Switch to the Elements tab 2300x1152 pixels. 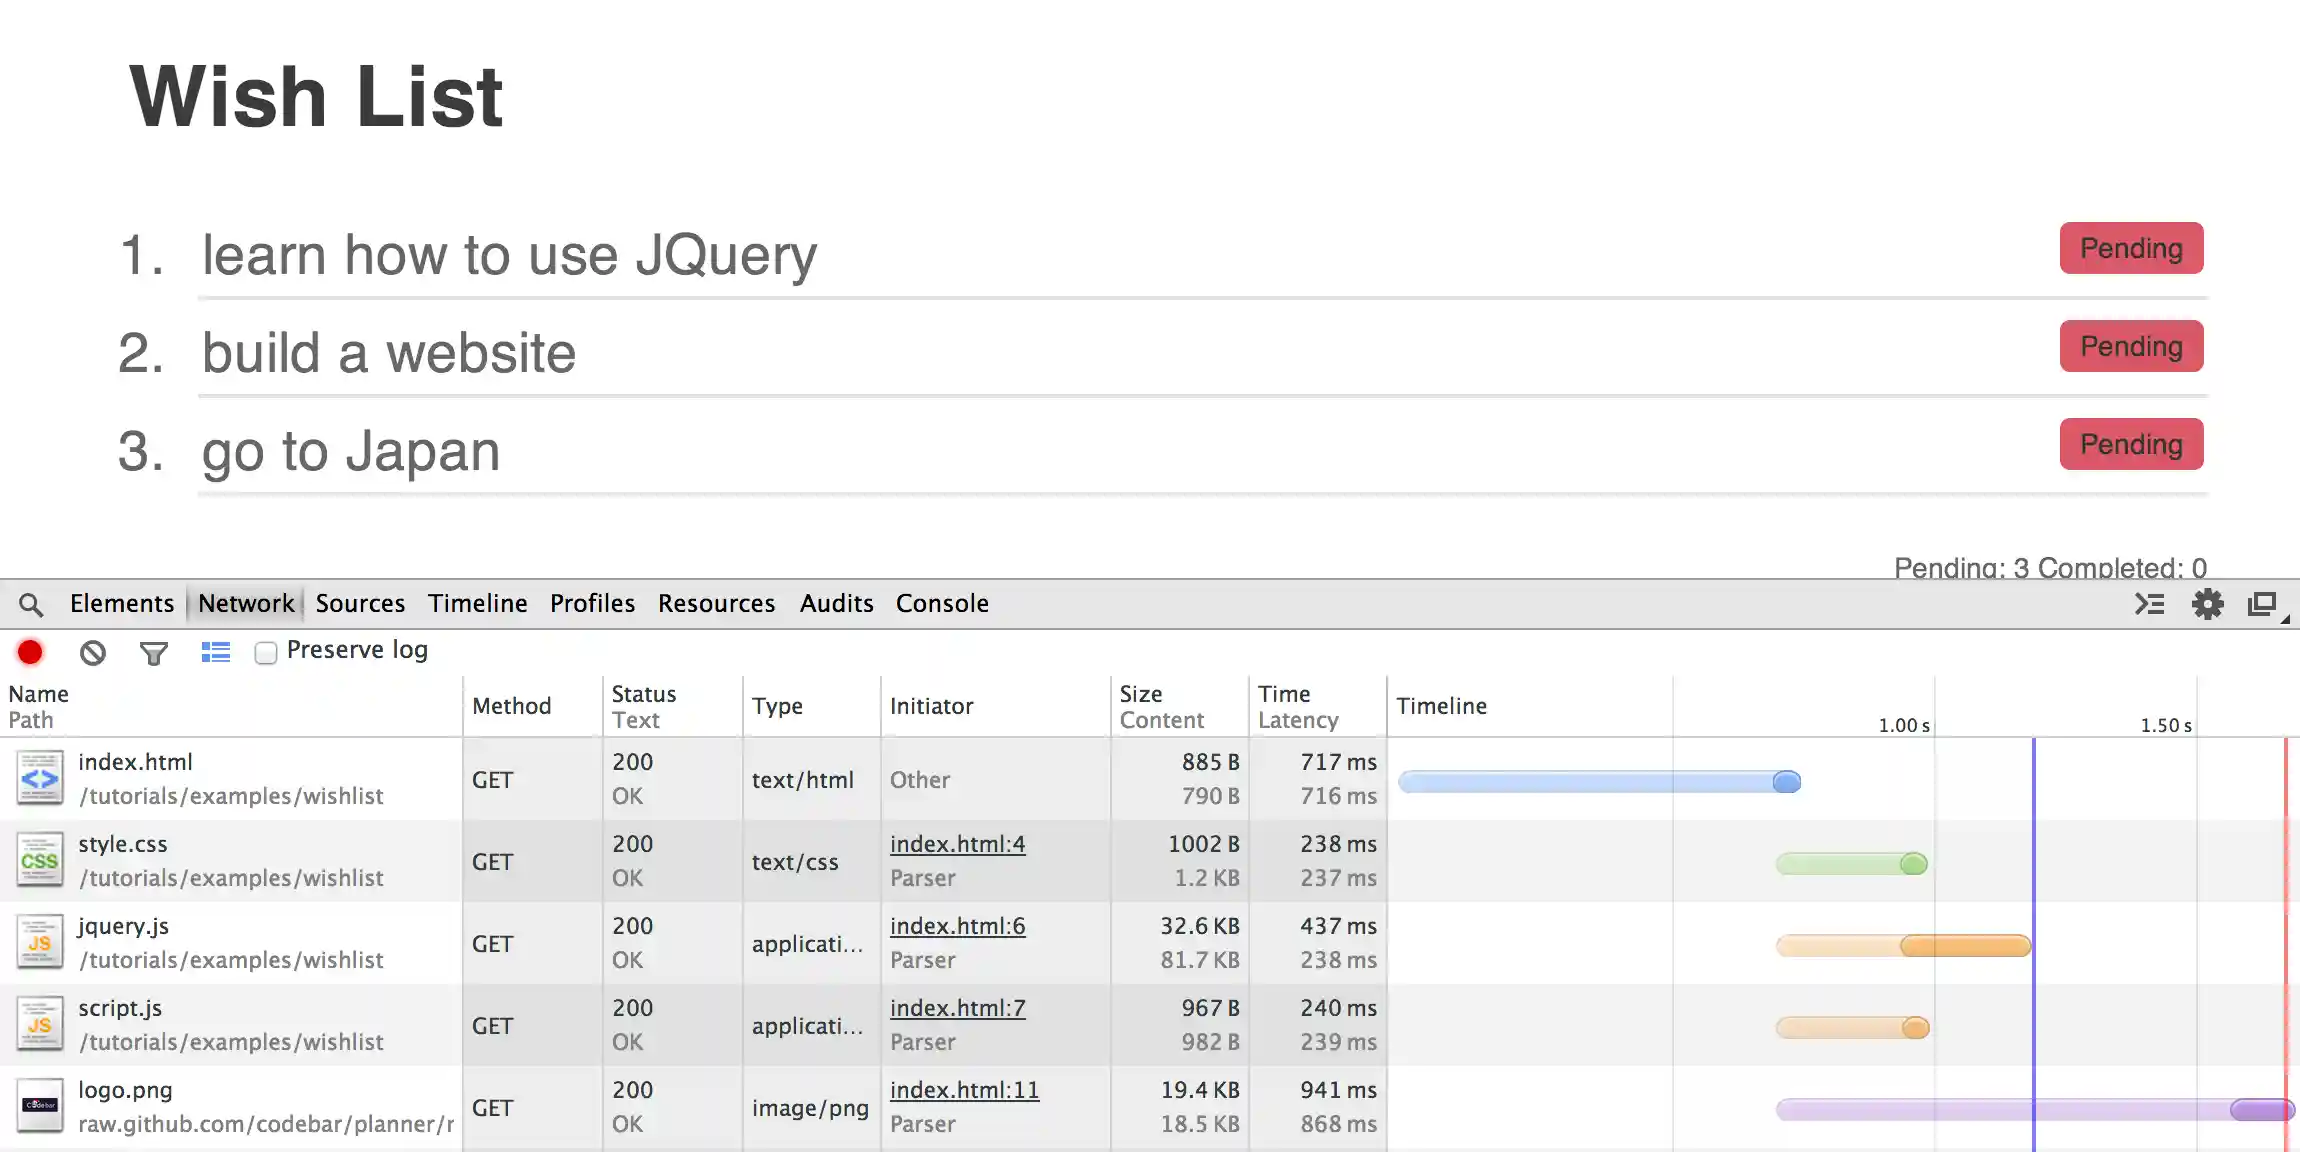coord(122,604)
